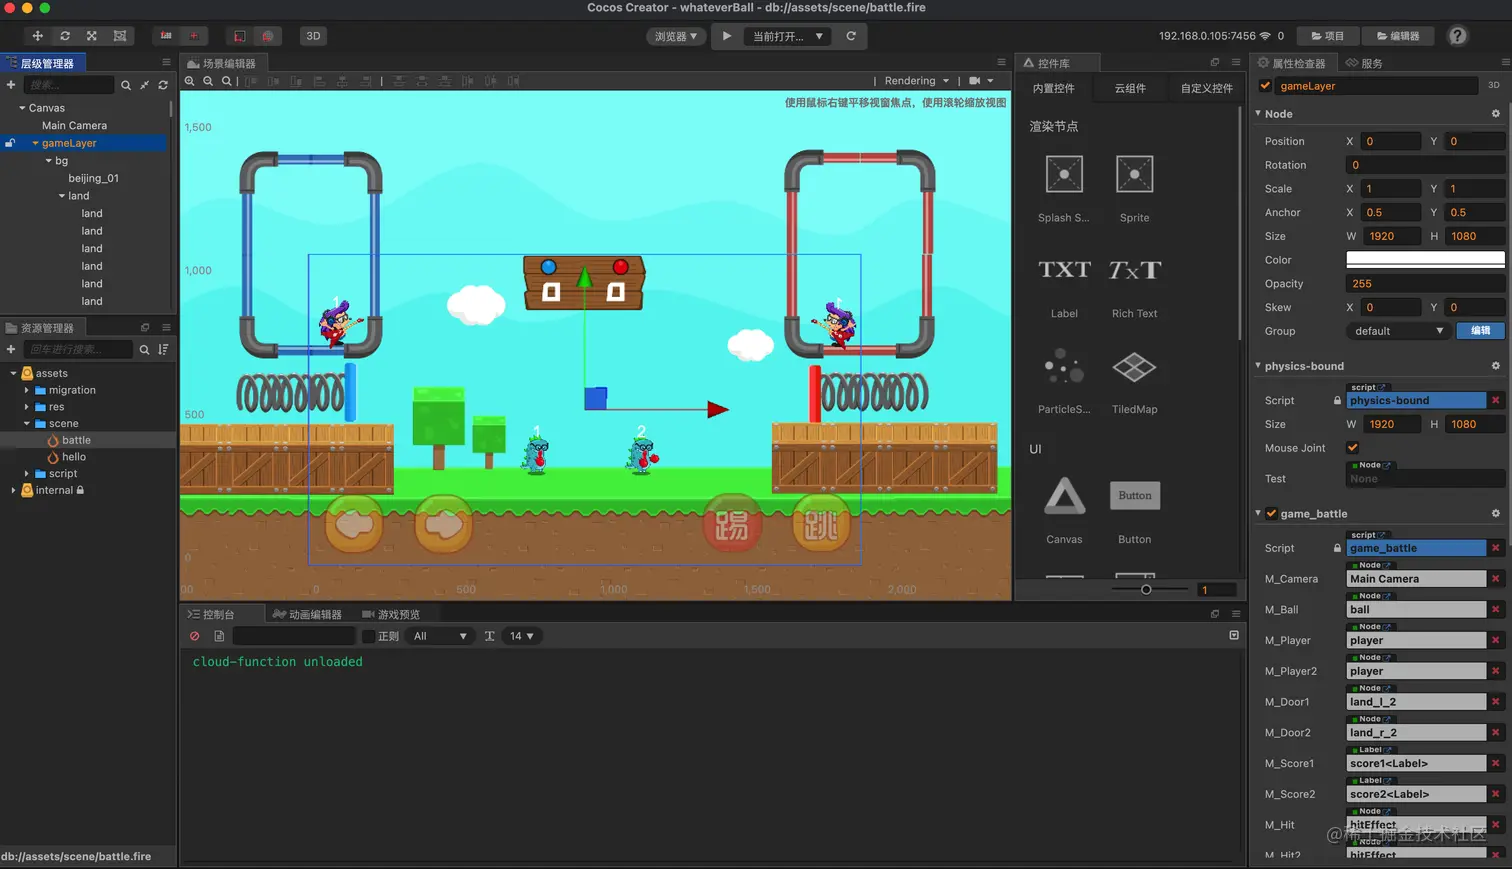Expand the res folder
This screenshot has width=1512, height=869.
click(x=27, y=407)
